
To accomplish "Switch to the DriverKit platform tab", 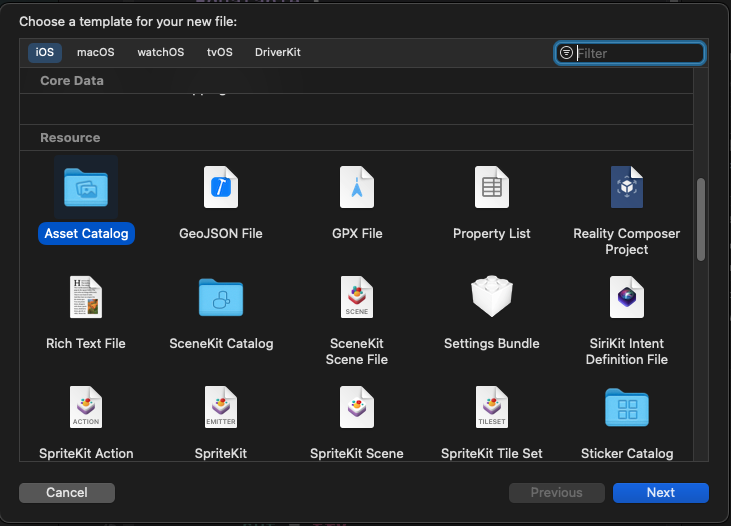I will tap(277, 52).
